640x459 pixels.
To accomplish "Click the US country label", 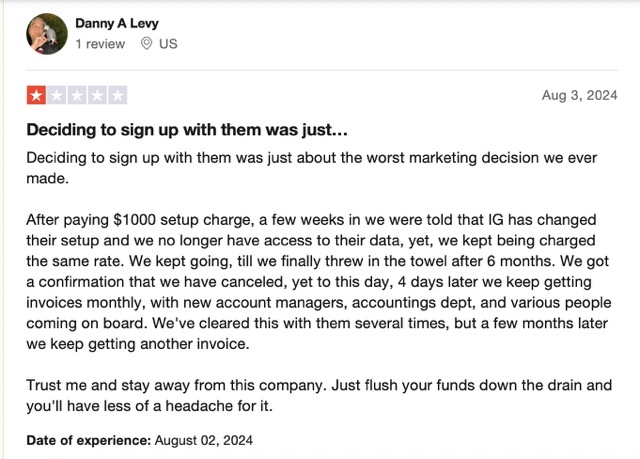I will pyautogui.click(x=168, y=44).
